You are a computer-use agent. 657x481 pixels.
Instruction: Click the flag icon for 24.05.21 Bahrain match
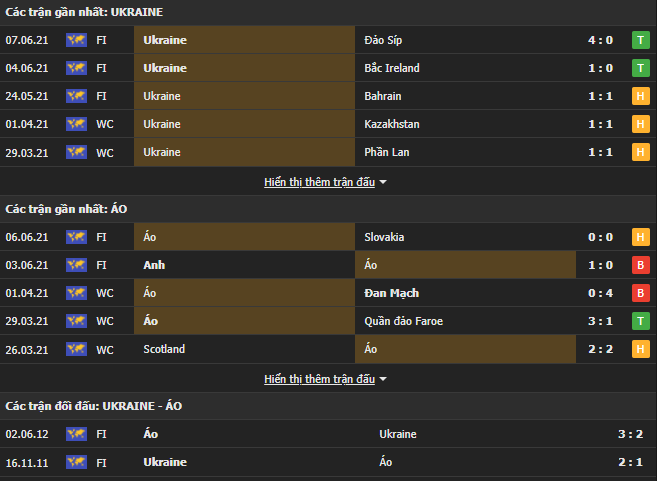point(76,96)
